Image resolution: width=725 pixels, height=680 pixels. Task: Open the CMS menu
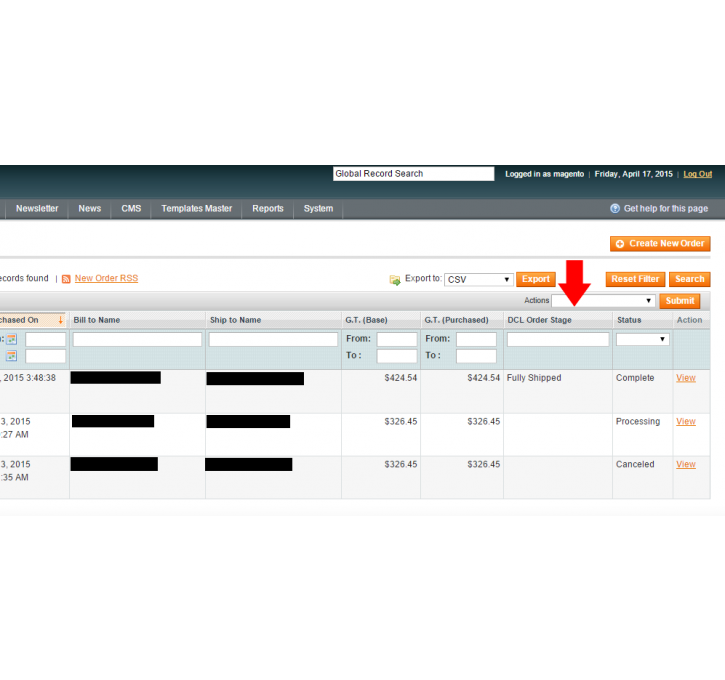(x=131, y=209)
